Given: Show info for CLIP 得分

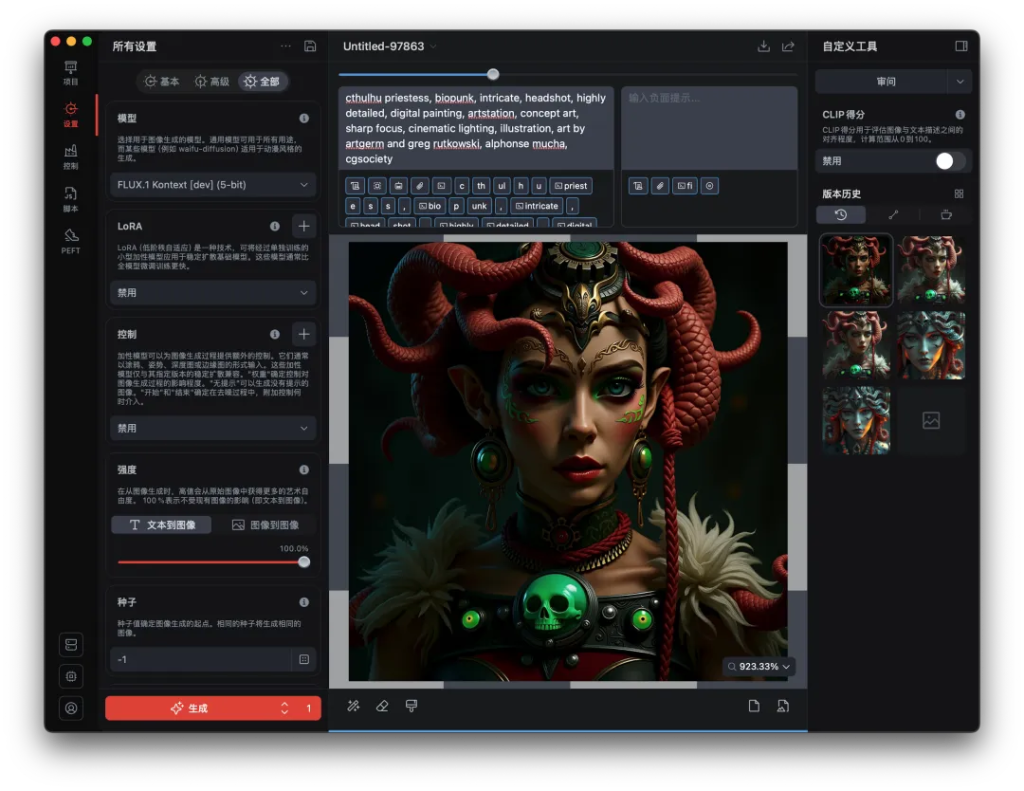Looking at the screenshot, I should point(960,114).
